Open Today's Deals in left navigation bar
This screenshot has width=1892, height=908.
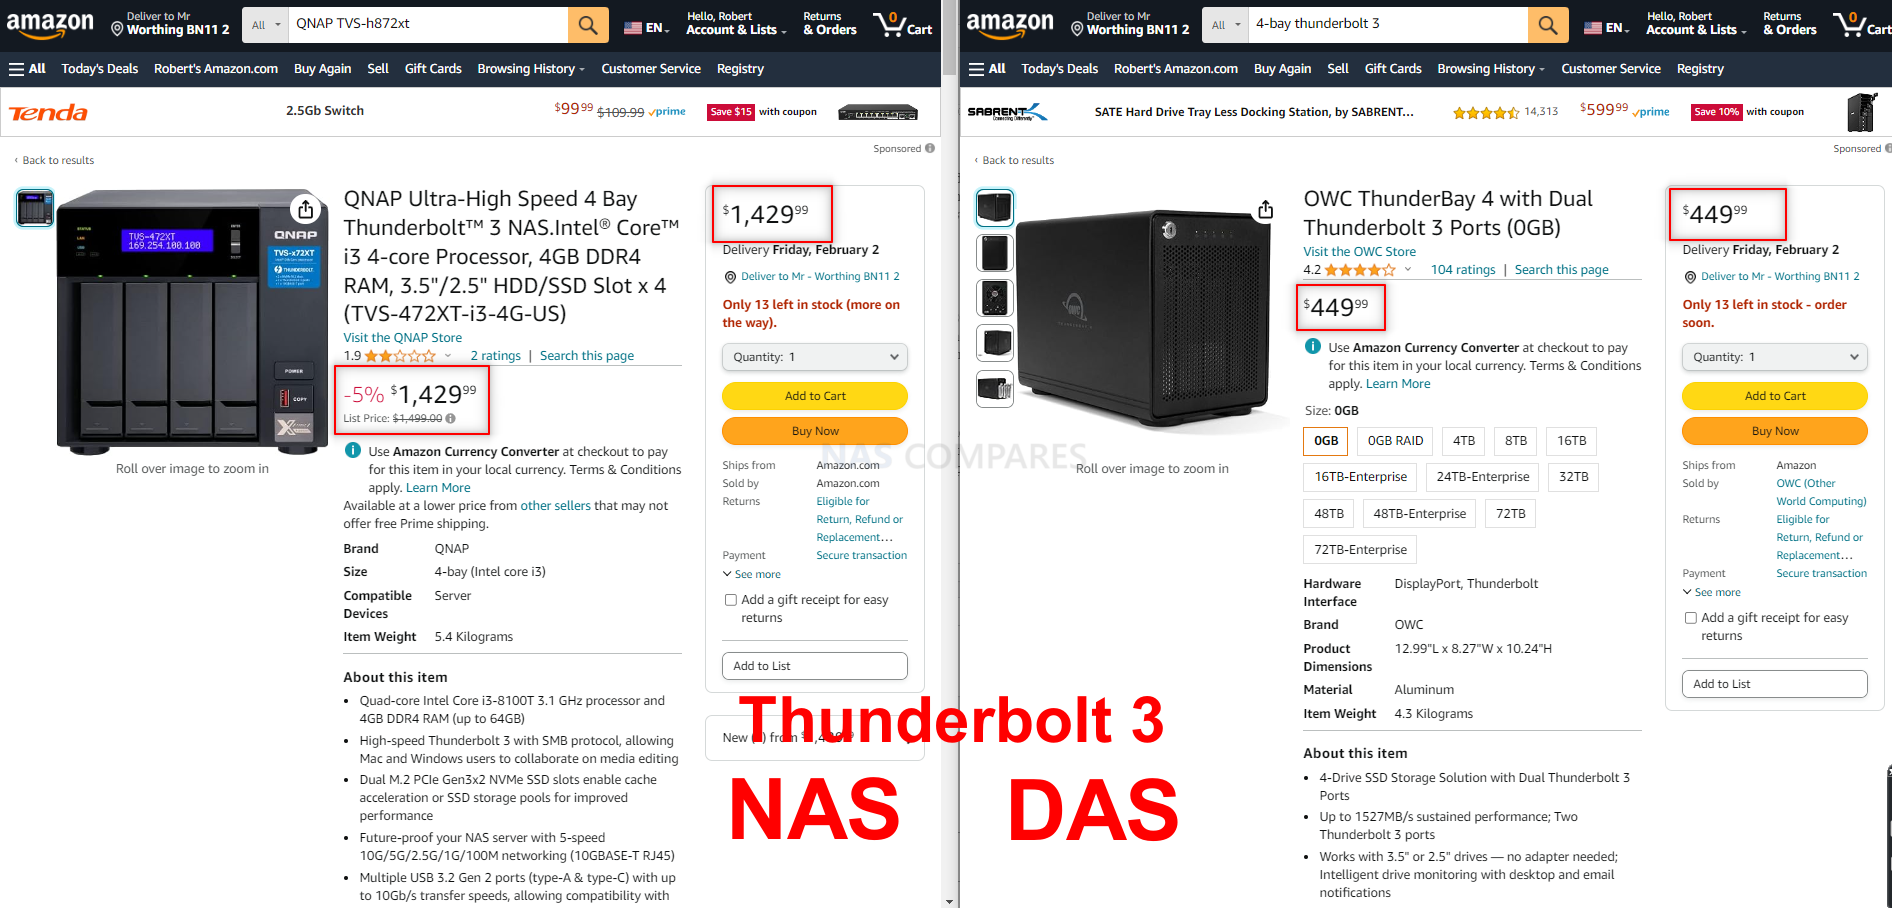pos(100,69)
